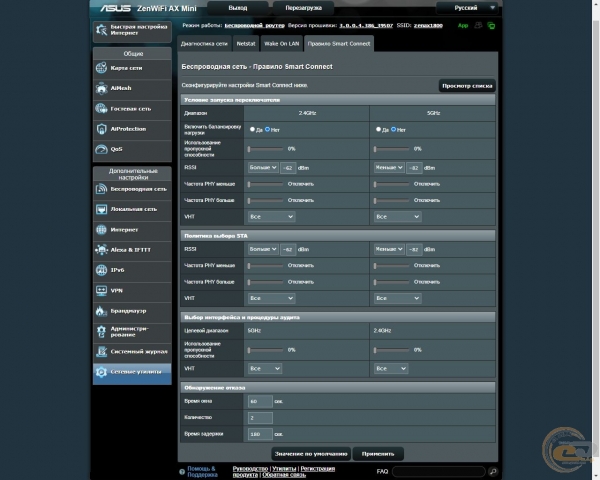Select Нет load balancing for 5GHz
600x480 pixels.
393,129
